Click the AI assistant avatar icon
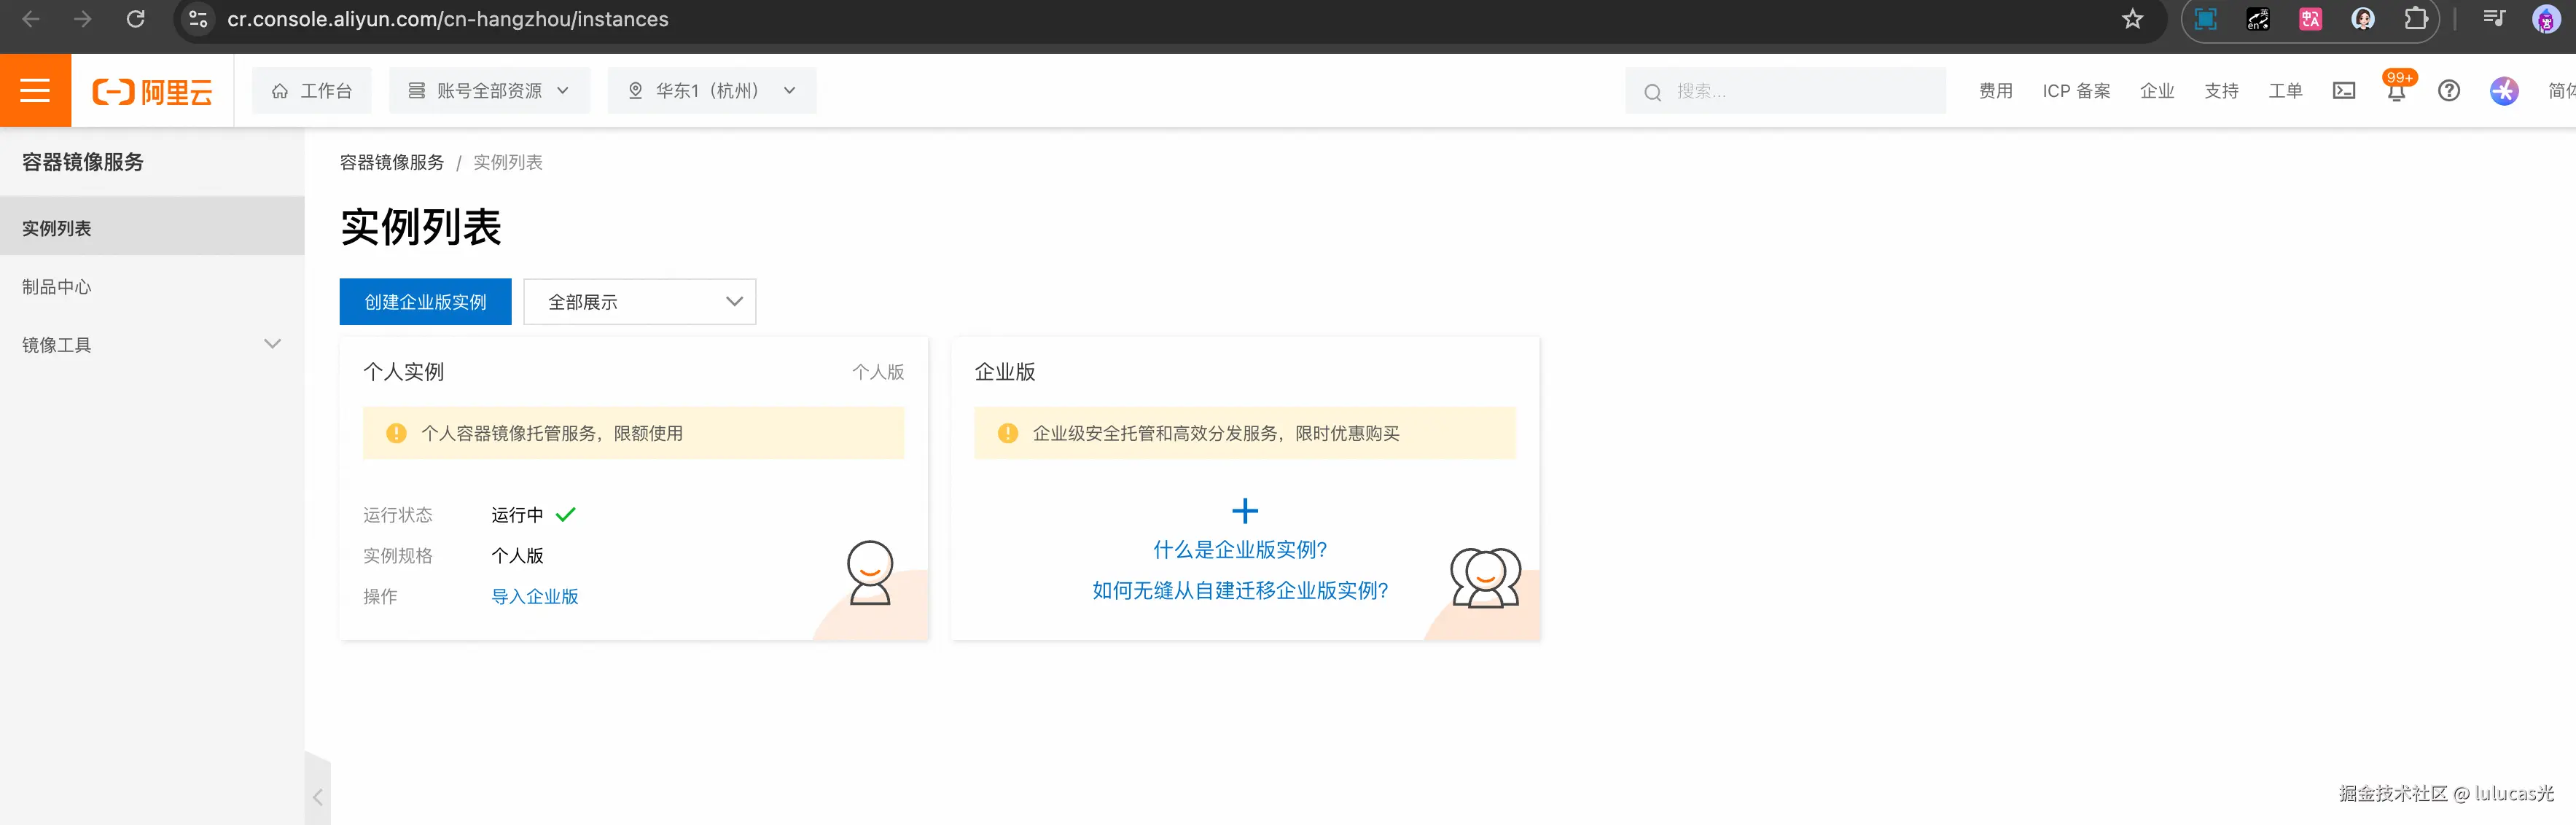This screenshot has height=825, width=2576. pyautogui.click(x=2503, y=91)
